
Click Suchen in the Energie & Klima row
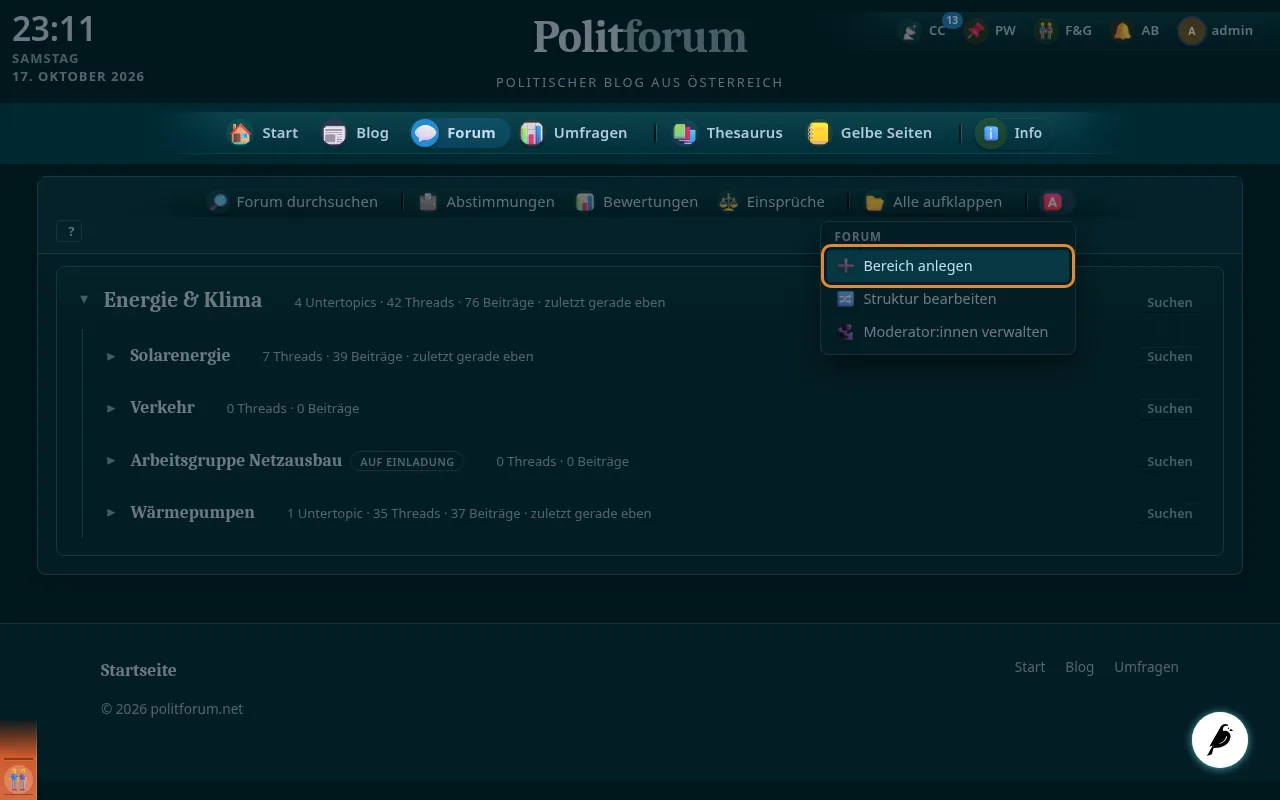[1169, 302]
